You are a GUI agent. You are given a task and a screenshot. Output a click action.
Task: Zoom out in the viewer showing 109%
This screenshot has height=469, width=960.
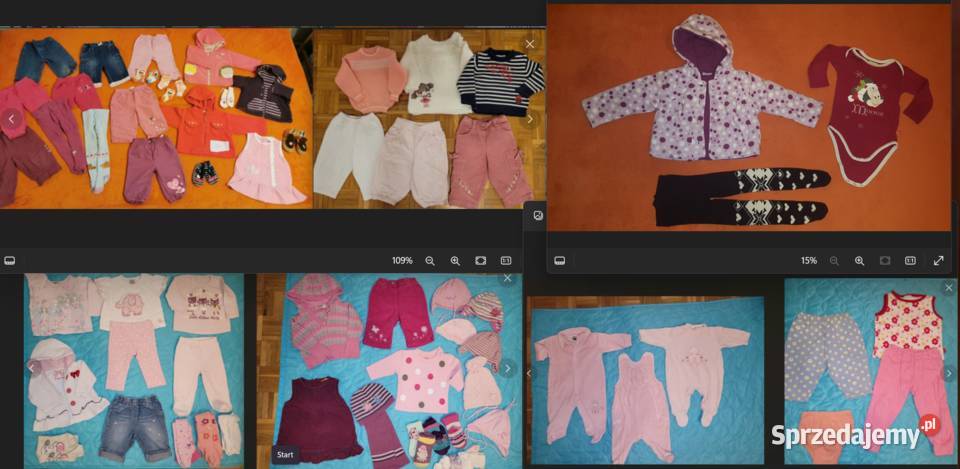tap(430, 260)
